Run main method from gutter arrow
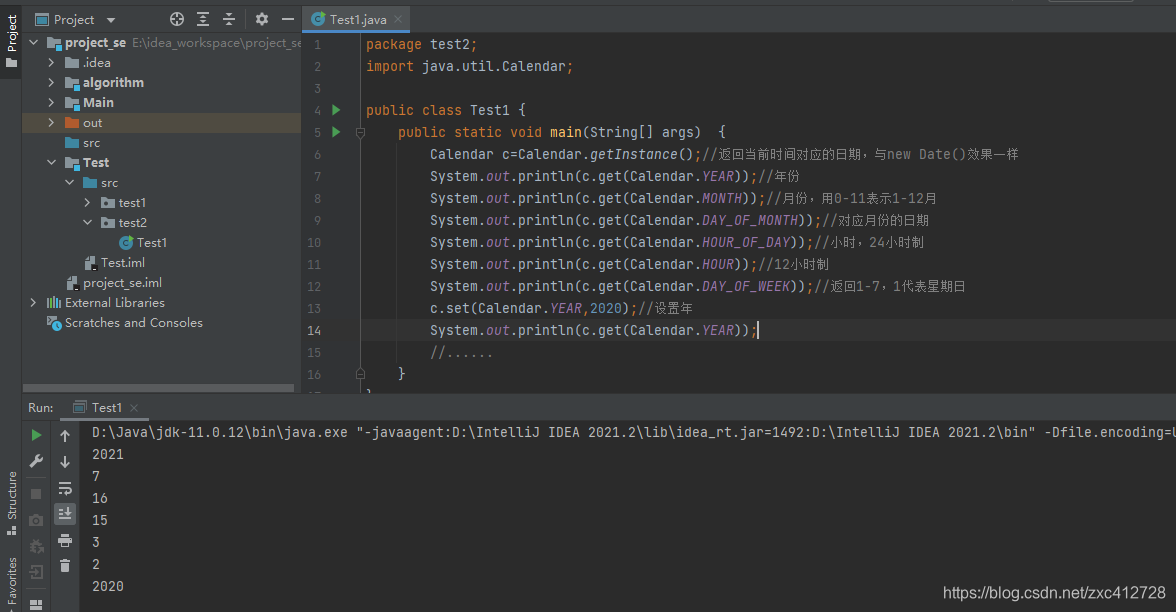Viewport: 1176px width, 612px height. pyautogui.click(x=336, y=132)
